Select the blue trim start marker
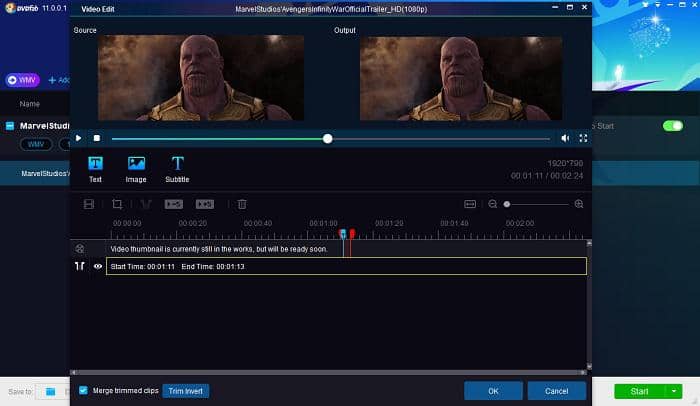 [343, 234]
